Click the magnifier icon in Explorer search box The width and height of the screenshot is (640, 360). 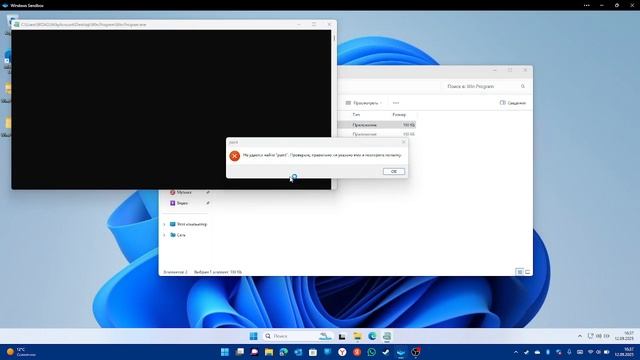(522, 87)
